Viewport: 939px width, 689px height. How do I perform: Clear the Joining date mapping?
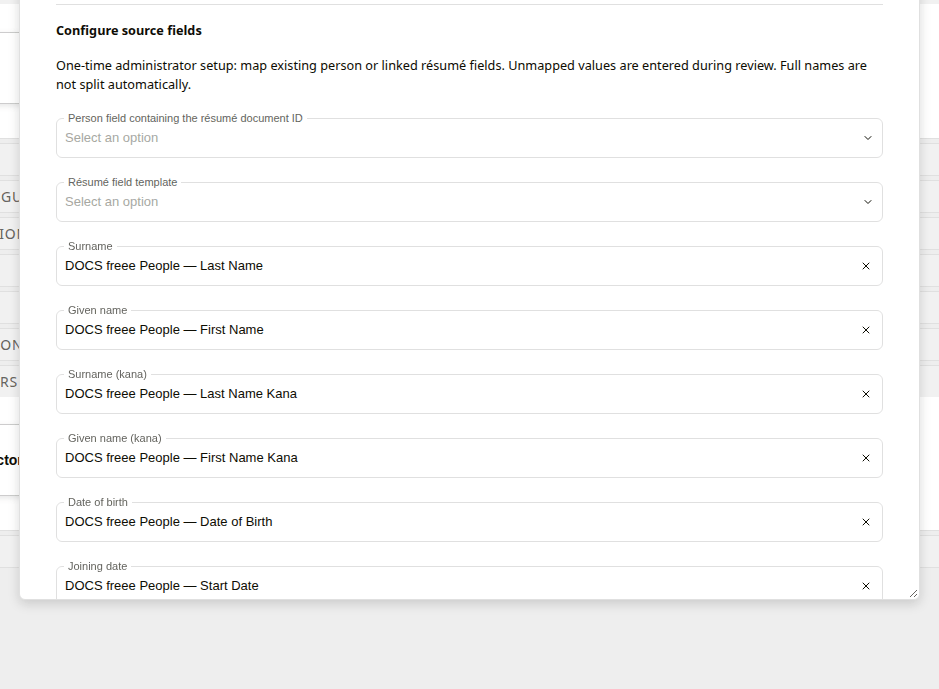865,586
